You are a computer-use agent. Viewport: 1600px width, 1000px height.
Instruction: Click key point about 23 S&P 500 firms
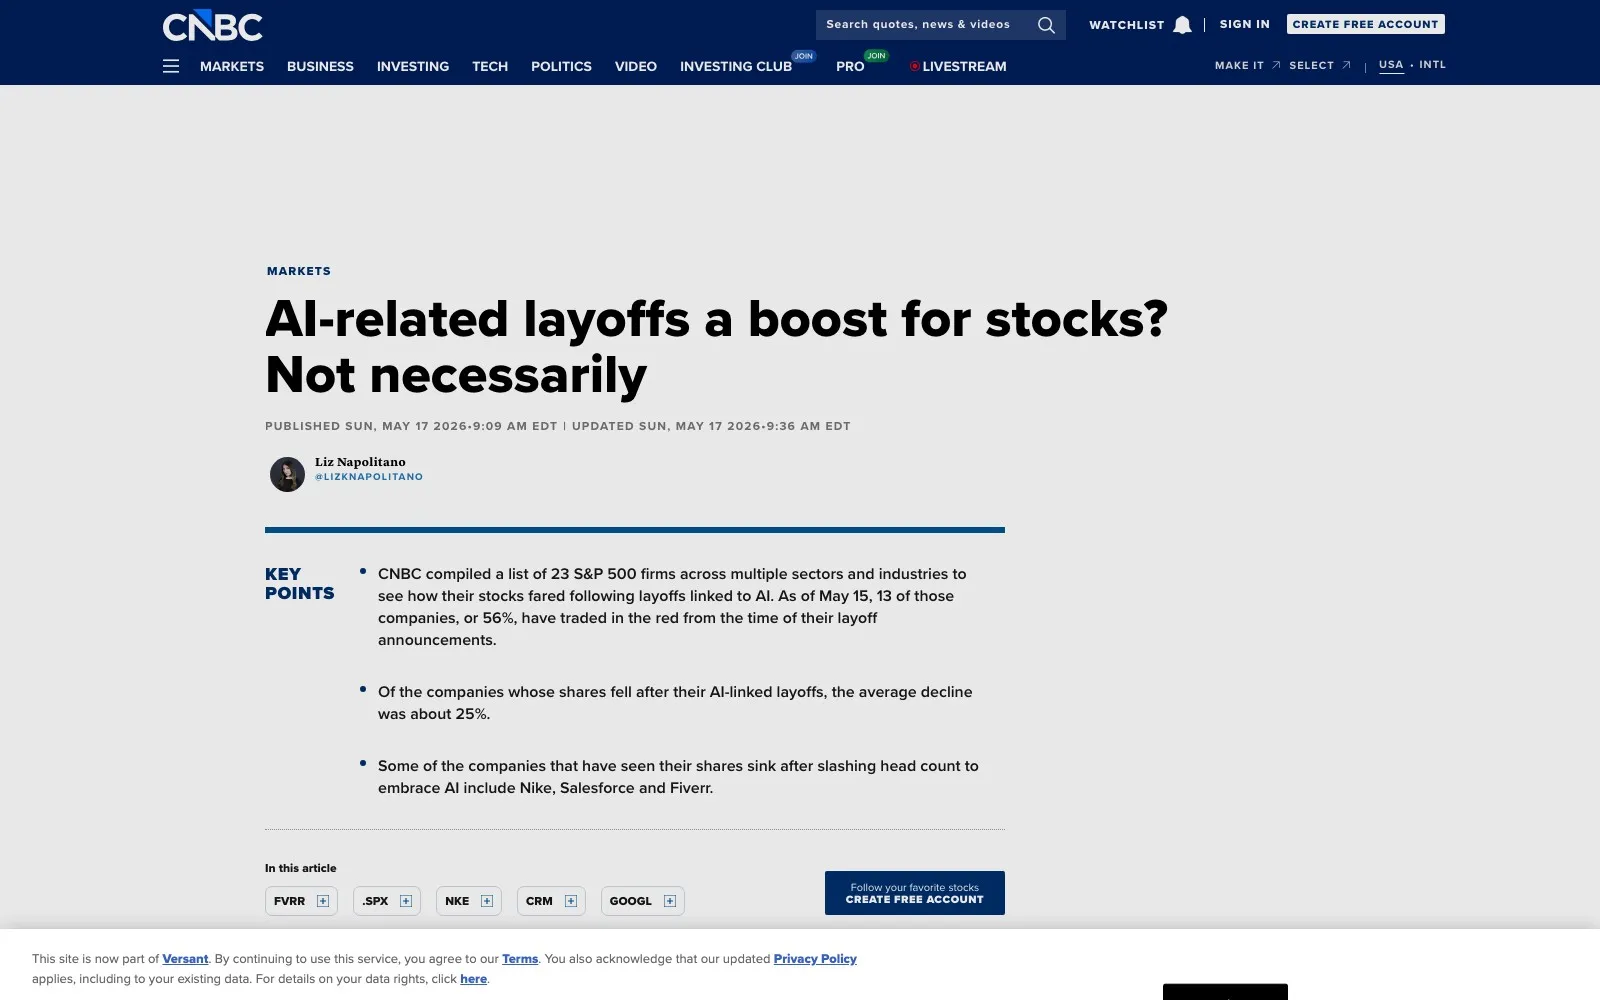coord(672,607)
